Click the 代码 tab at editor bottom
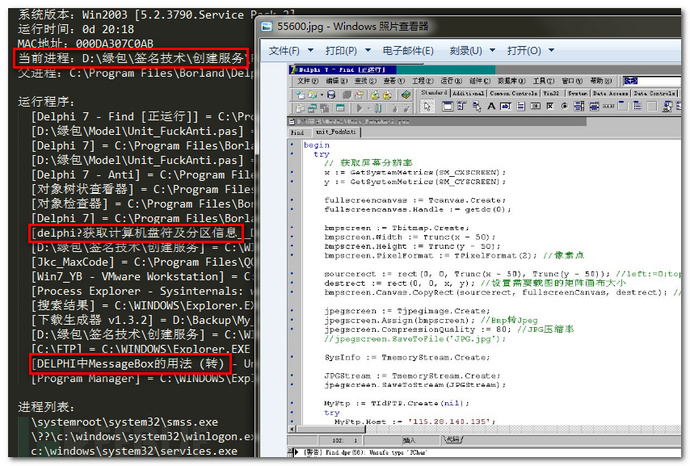This screenshot has height=466, width=690. click(x=453, y=440)
